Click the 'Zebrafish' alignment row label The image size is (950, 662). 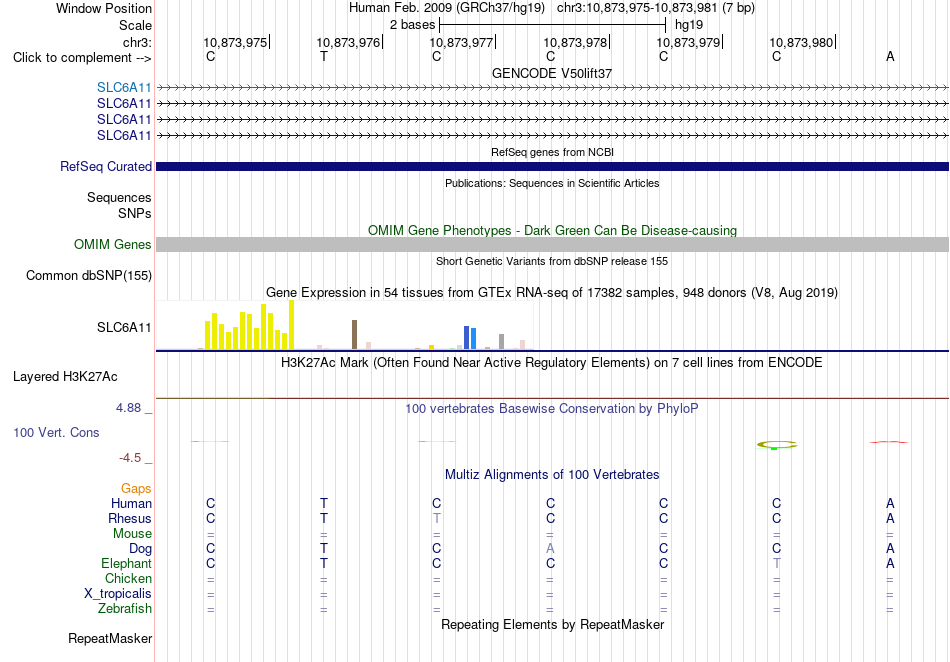125,609
